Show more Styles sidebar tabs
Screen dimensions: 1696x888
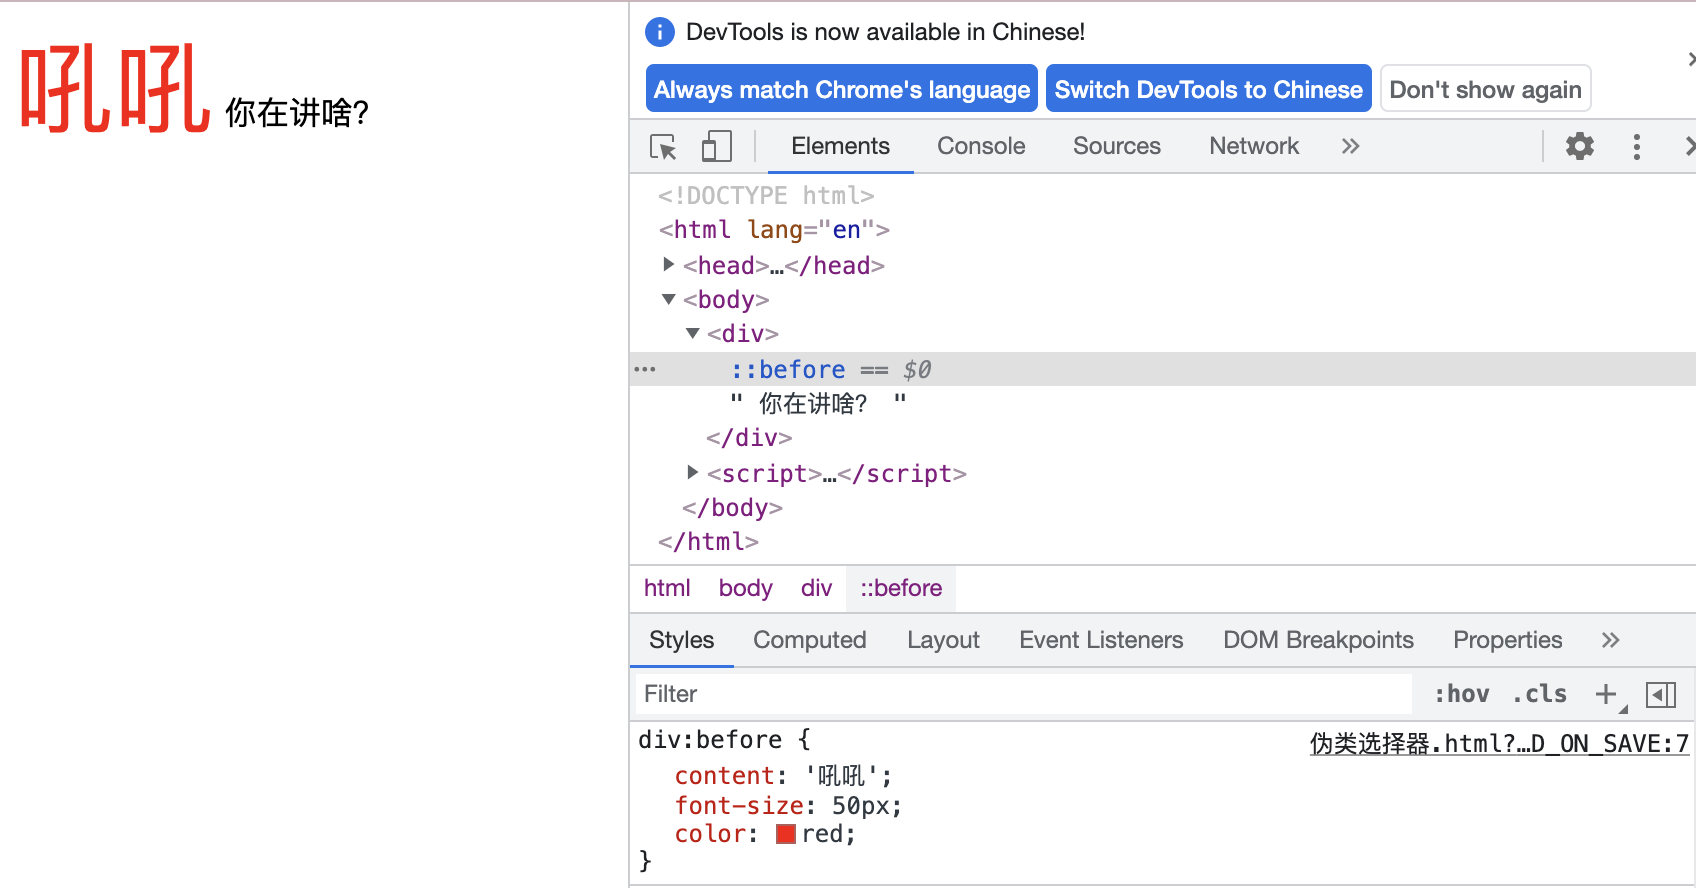click(1609, 641)
